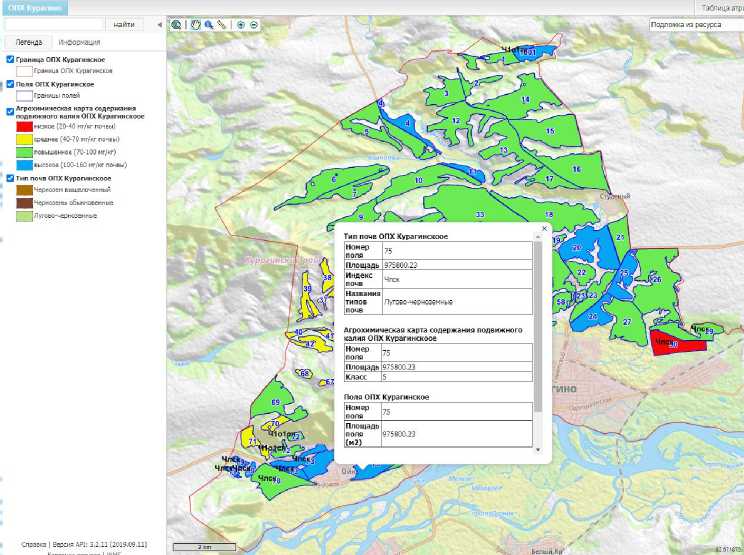The image size is (744, 555).
Task: Select the Легенда tab
Action: coord(28,43)
